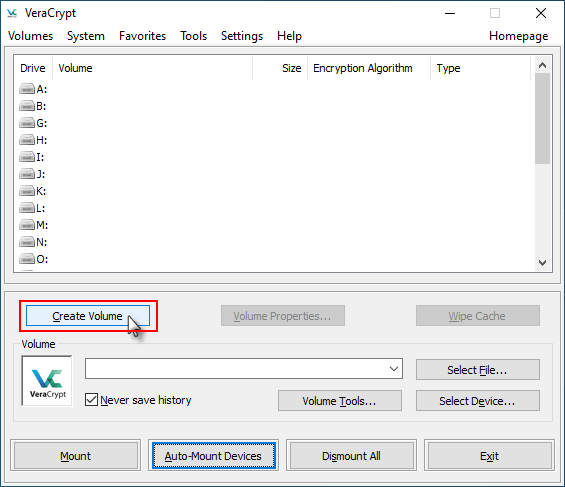Screen dimensions: 565x487
Task: Open Volume Tools... button
Action: (339, 401)
